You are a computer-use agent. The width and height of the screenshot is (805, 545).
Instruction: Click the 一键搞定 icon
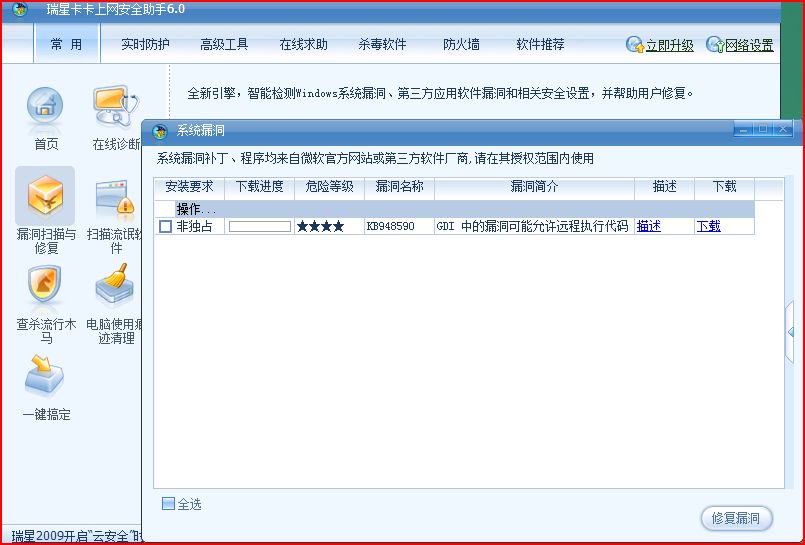pos(45,376)
